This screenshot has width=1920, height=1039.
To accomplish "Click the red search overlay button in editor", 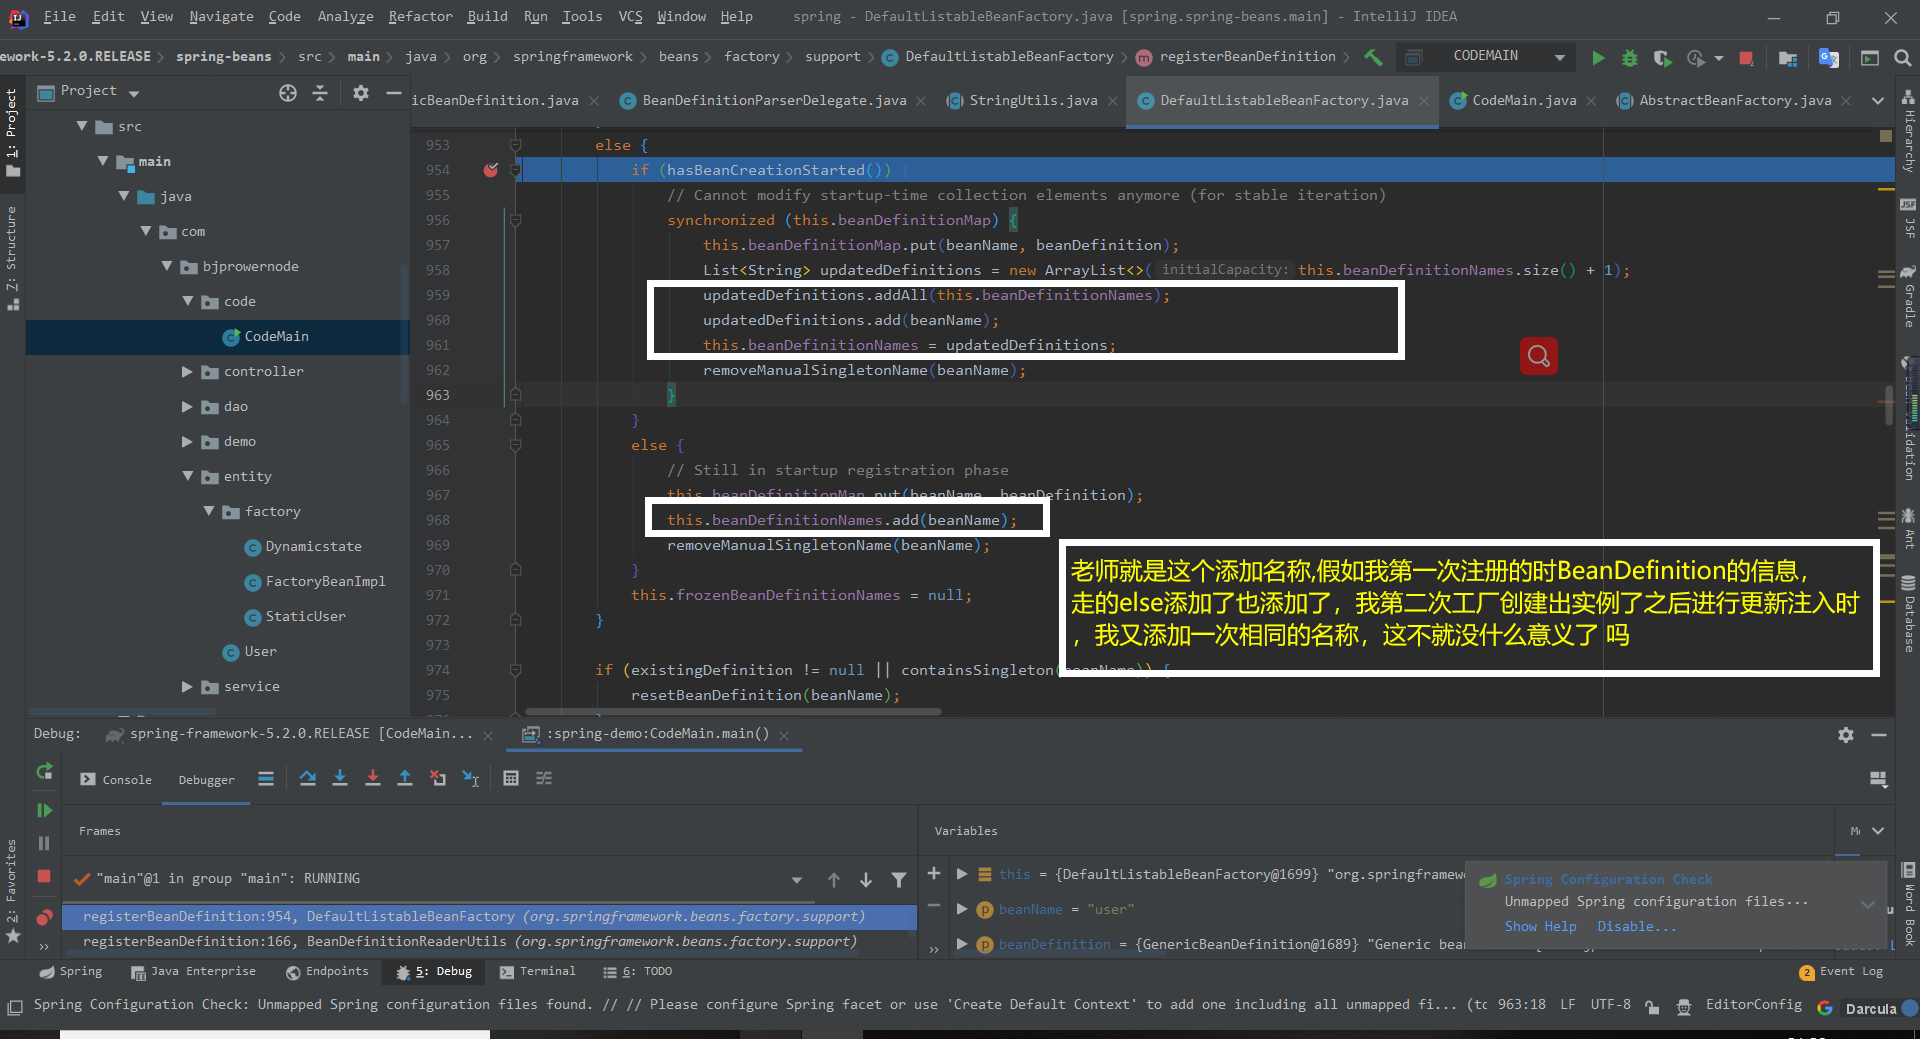I will pos(1539,356).
